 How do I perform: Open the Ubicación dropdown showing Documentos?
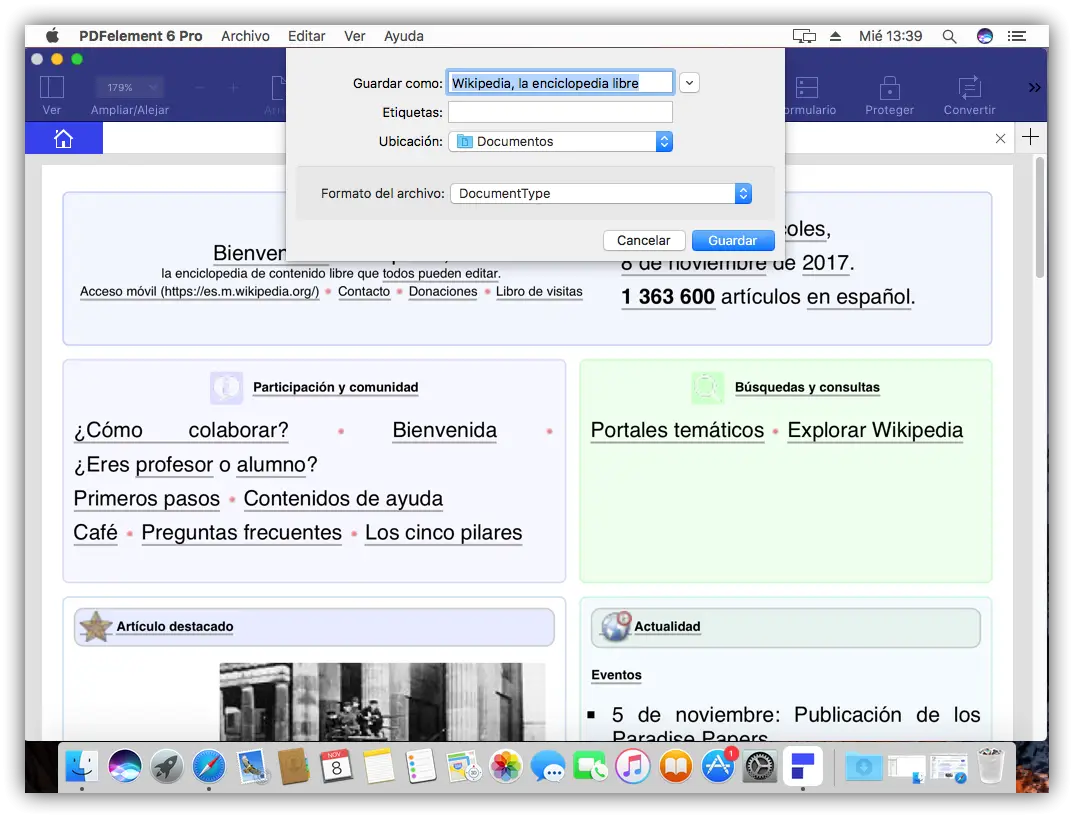(560, 141)
